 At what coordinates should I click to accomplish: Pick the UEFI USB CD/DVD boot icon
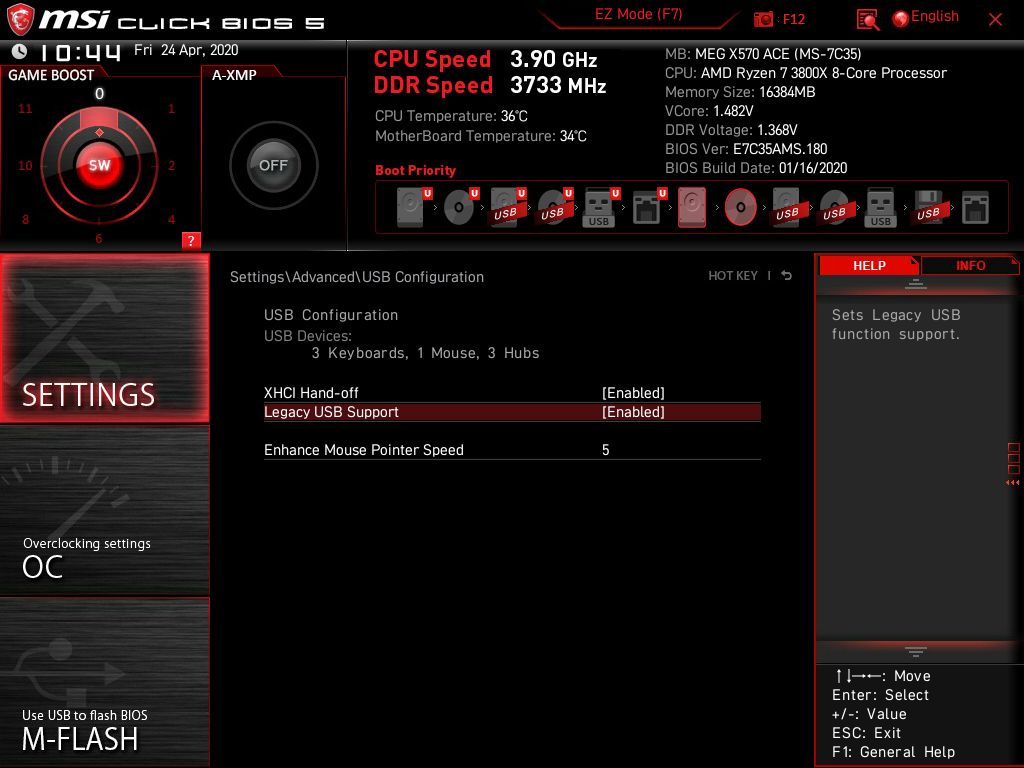tap(555, 207)
